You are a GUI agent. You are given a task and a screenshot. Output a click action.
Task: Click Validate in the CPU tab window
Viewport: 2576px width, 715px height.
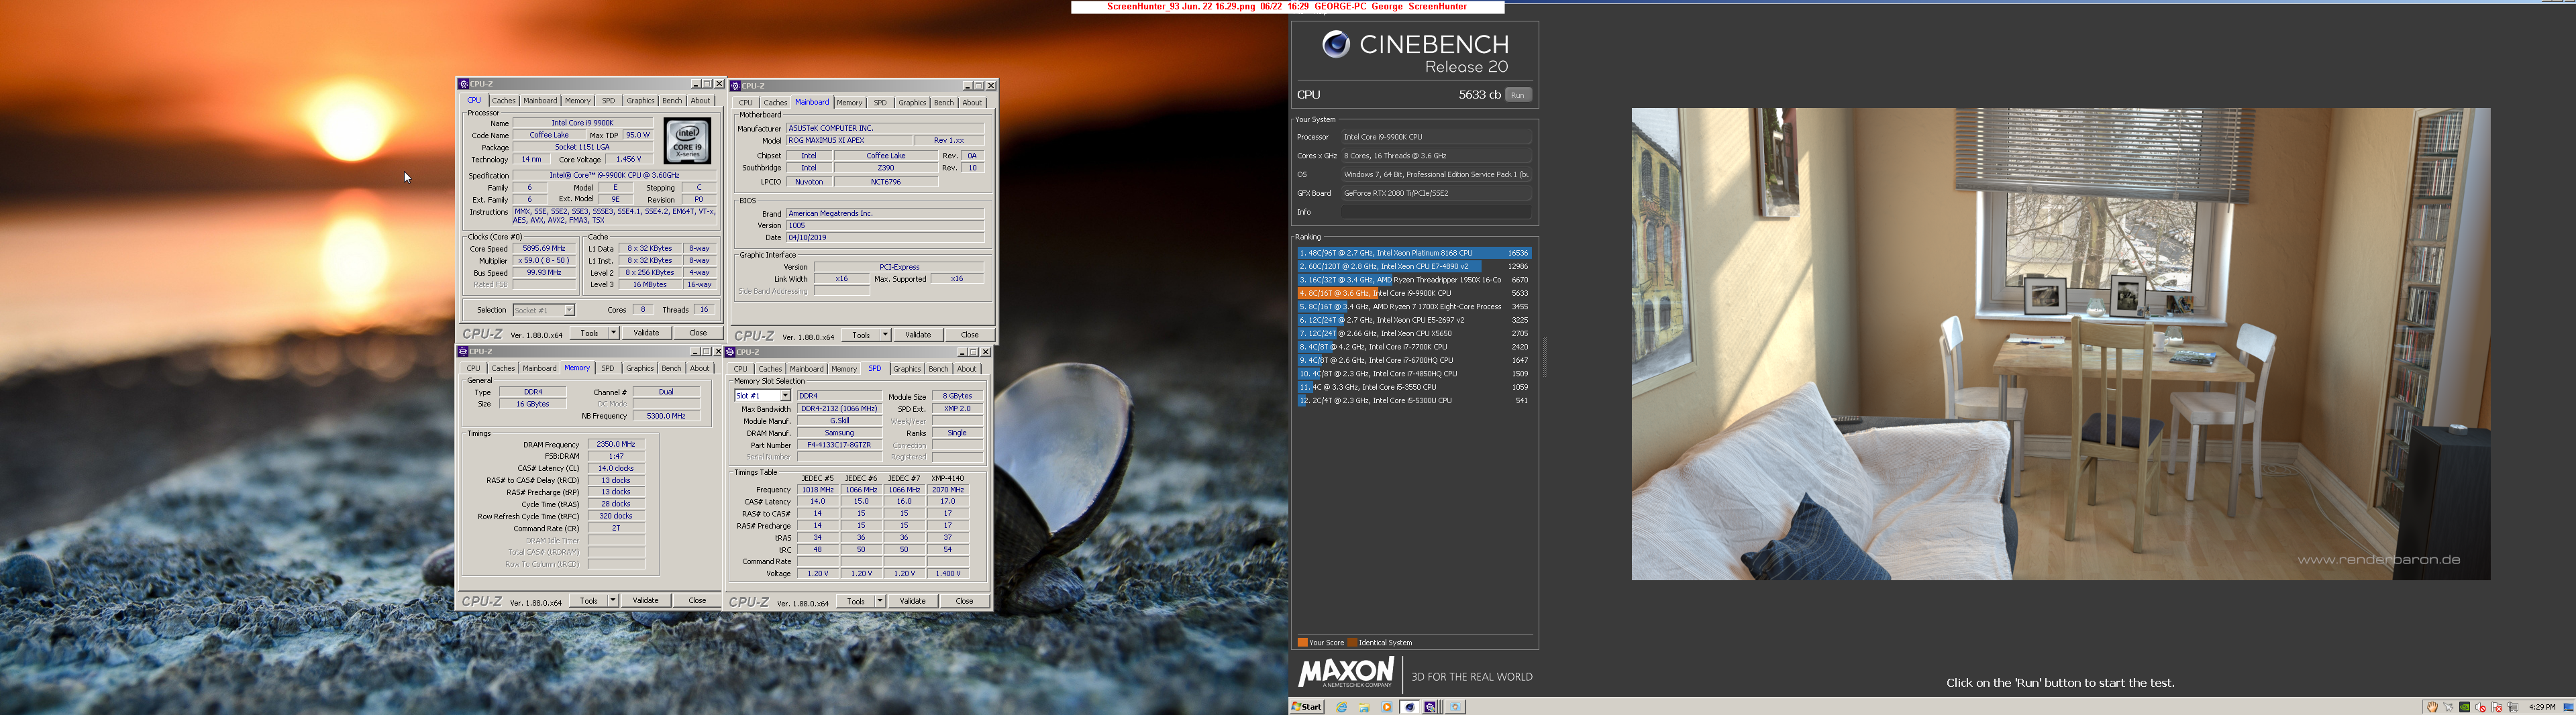point(646,333)
